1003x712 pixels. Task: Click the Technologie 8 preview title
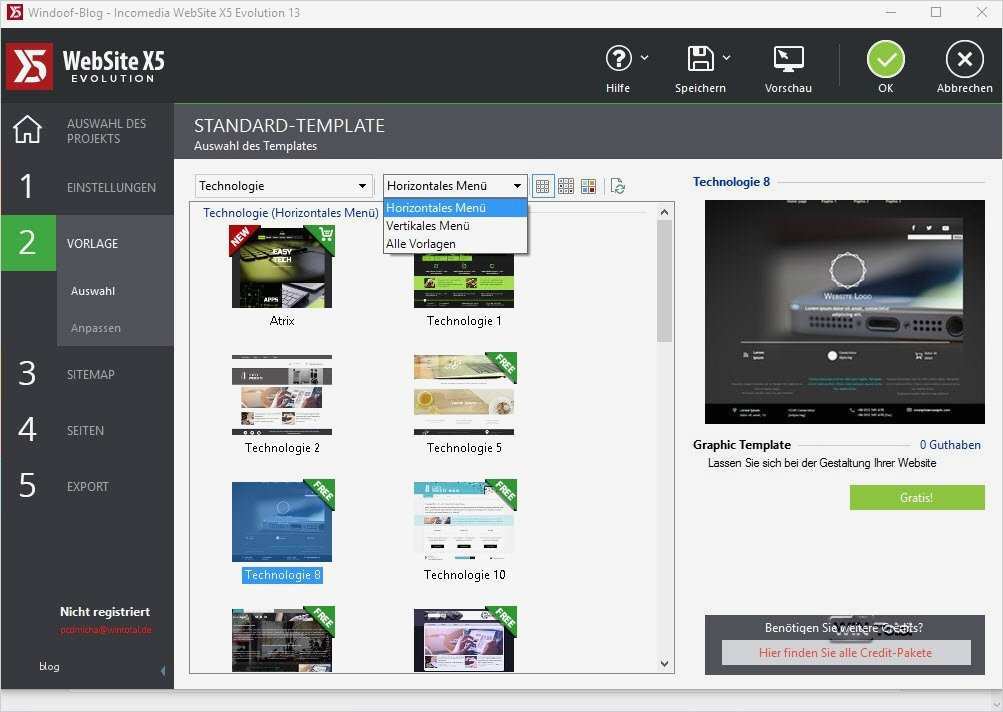[x=731, y=182]
